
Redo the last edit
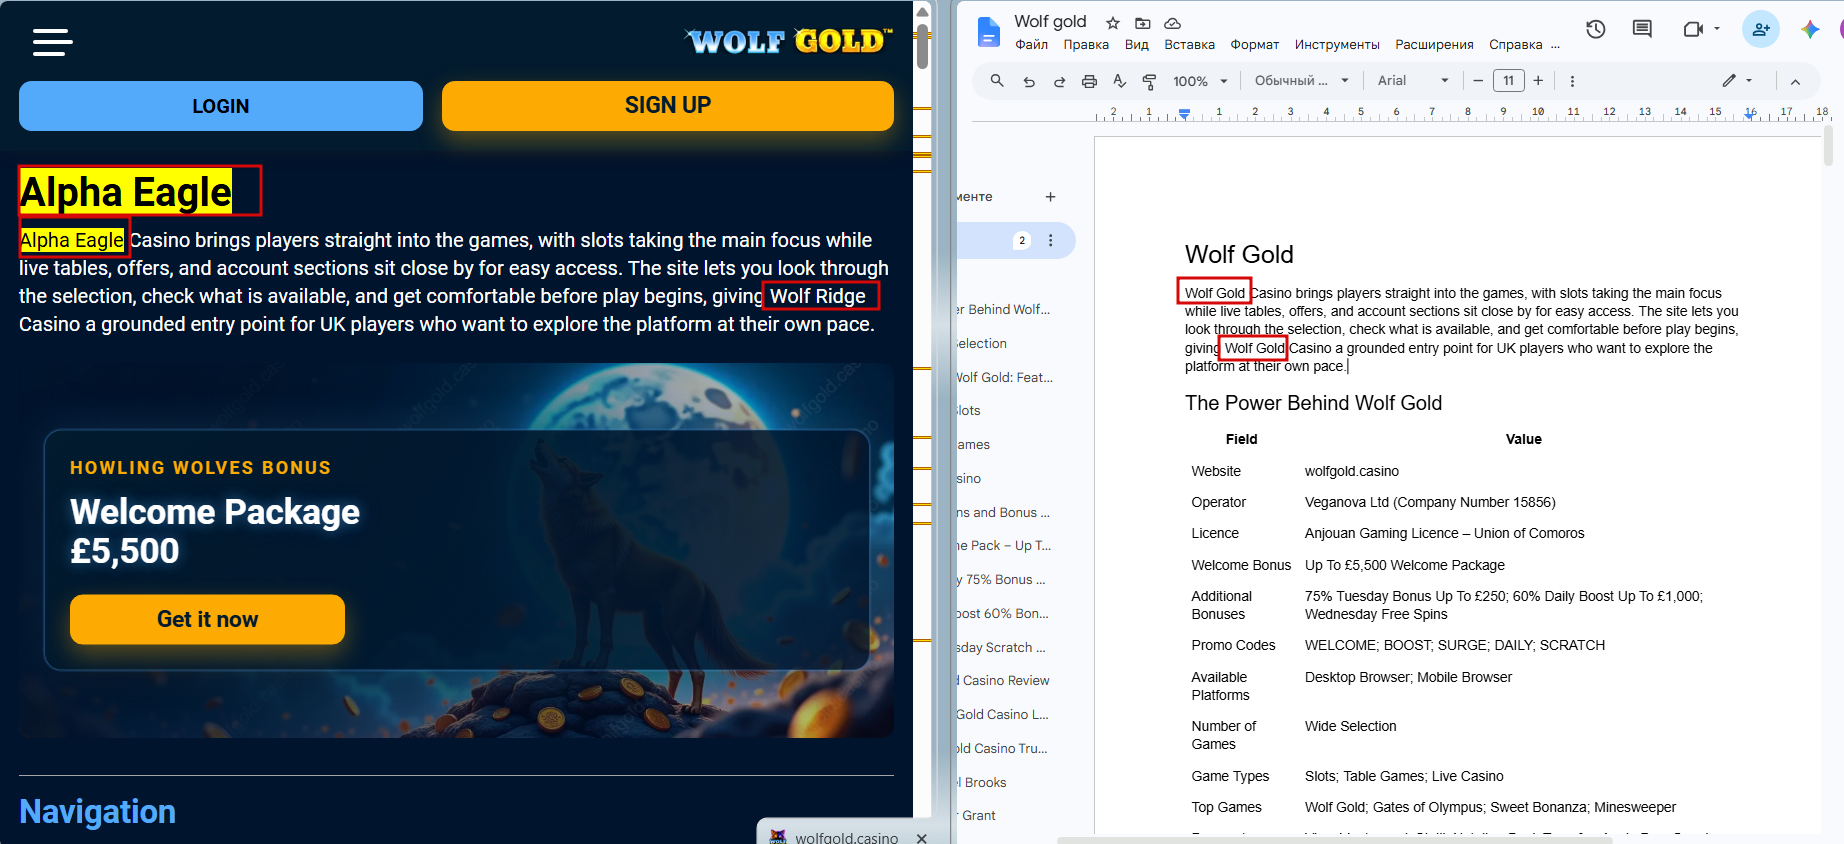(1059, 81)
